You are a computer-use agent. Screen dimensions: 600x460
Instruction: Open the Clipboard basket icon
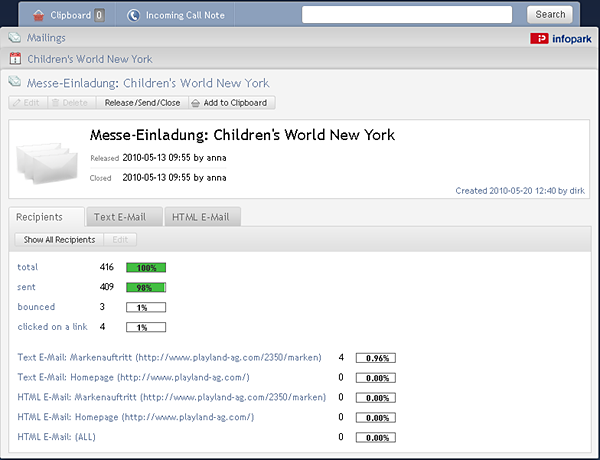point(39,15)
